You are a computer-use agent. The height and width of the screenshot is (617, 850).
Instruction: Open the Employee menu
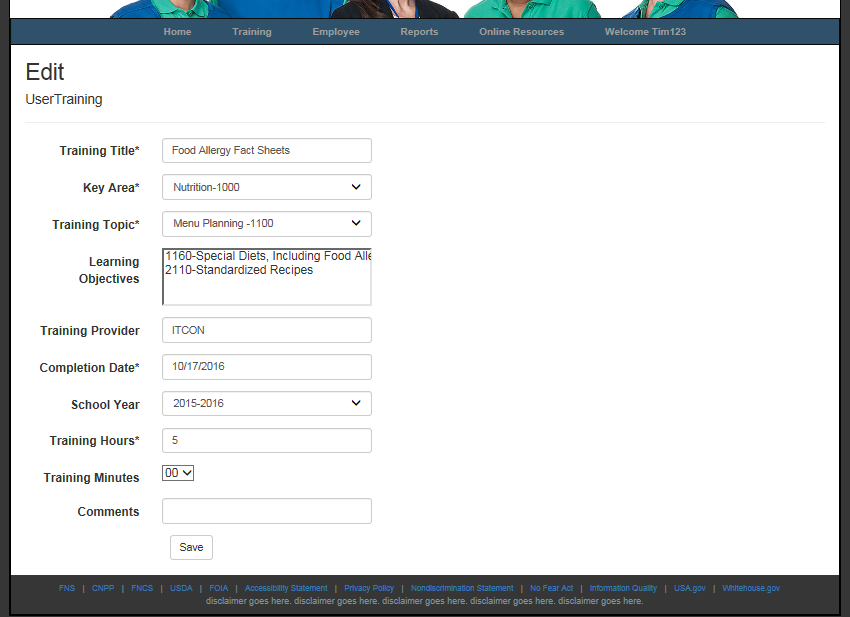click(336, 32)
